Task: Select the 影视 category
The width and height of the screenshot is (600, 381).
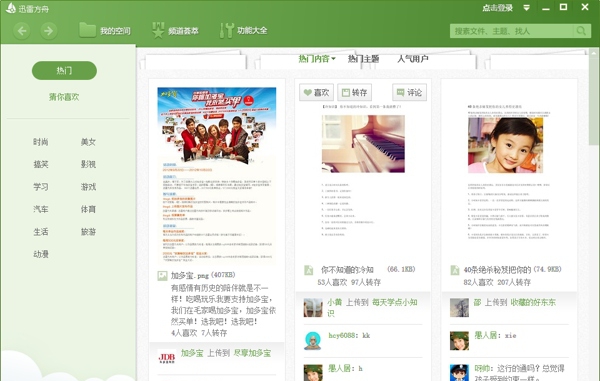Action: coord(88,164)
